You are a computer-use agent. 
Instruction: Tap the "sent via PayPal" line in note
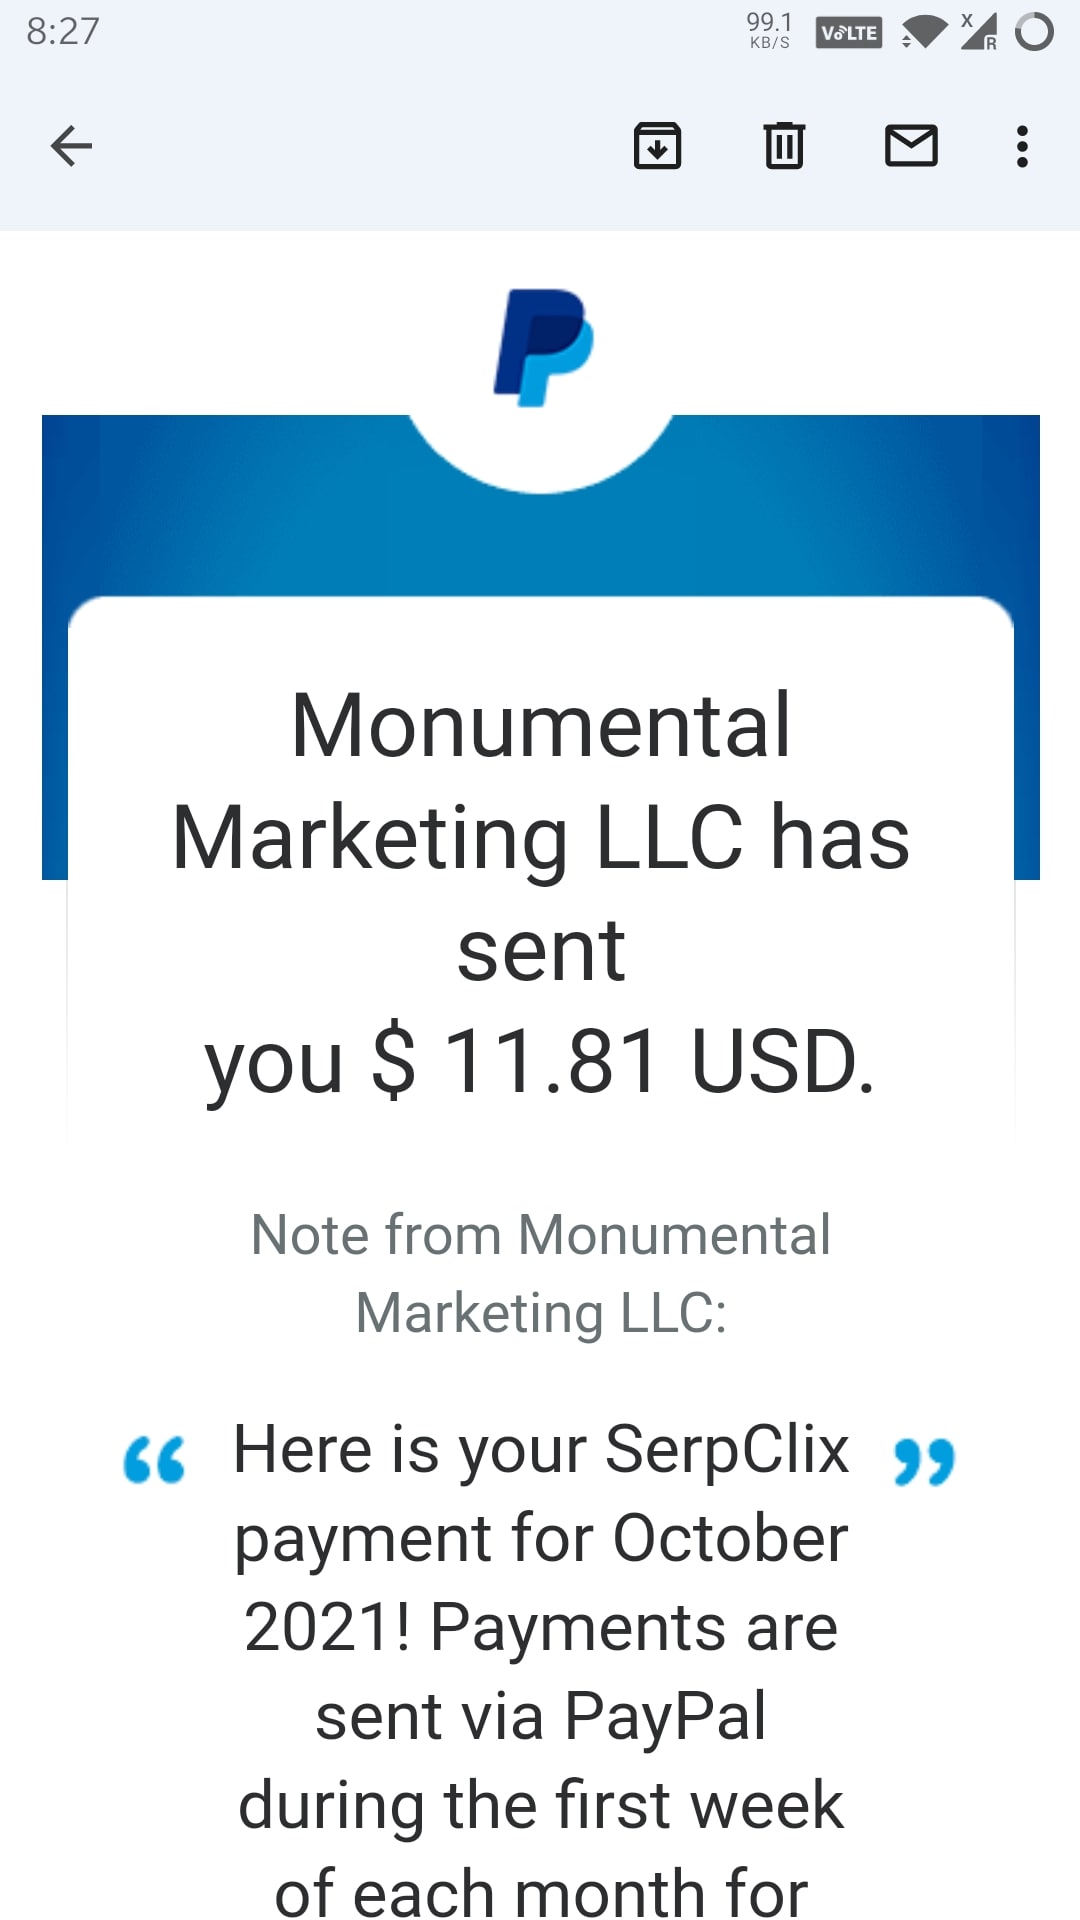point(541,1716)
